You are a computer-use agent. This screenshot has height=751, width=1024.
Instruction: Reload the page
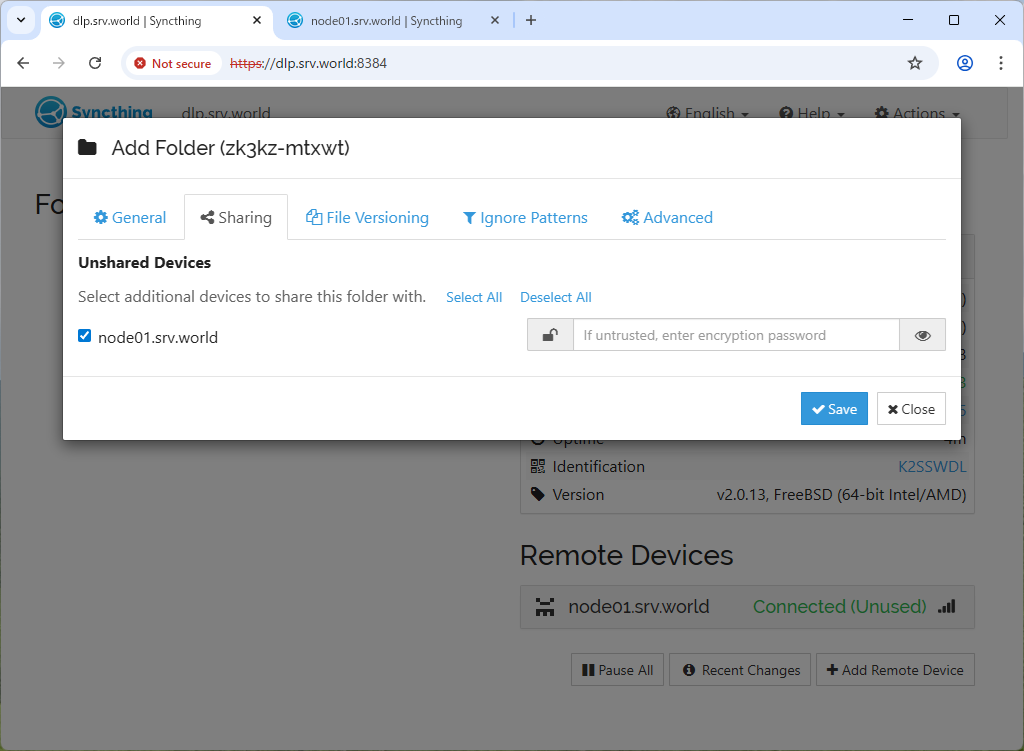tap(95, 63)
